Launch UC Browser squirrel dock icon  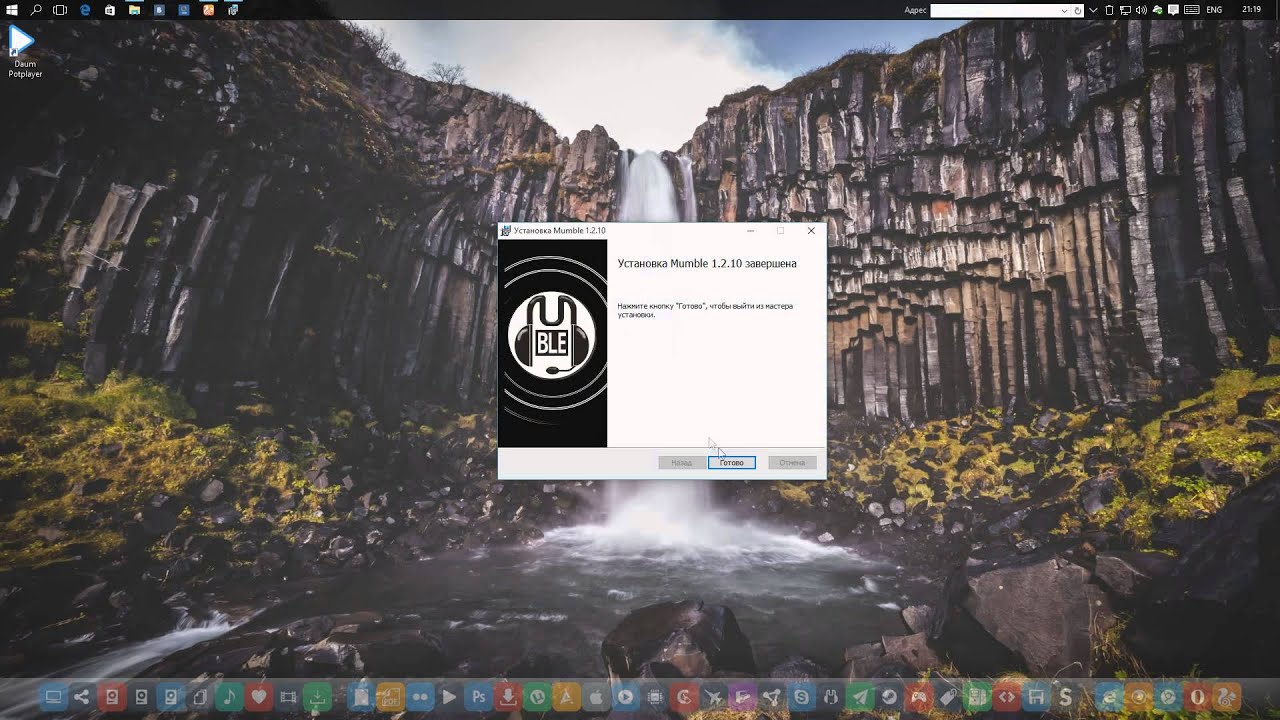click(1227, 696)
